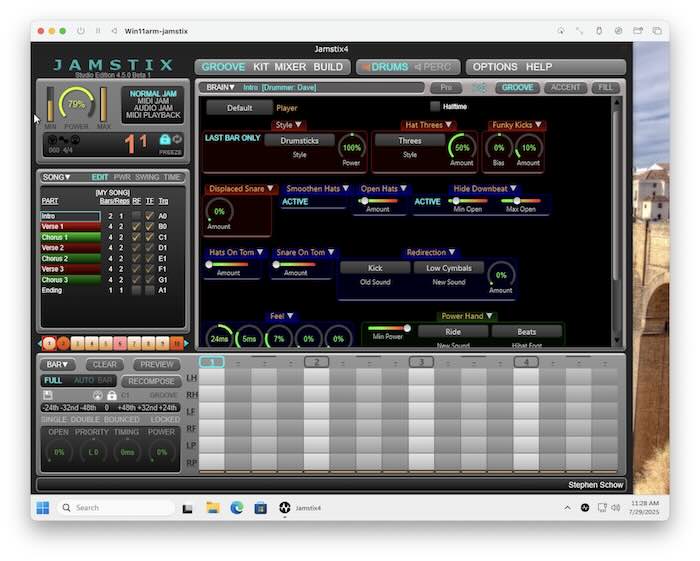
Task: Click the Perc speaker icon
Action: coord(418,67)
